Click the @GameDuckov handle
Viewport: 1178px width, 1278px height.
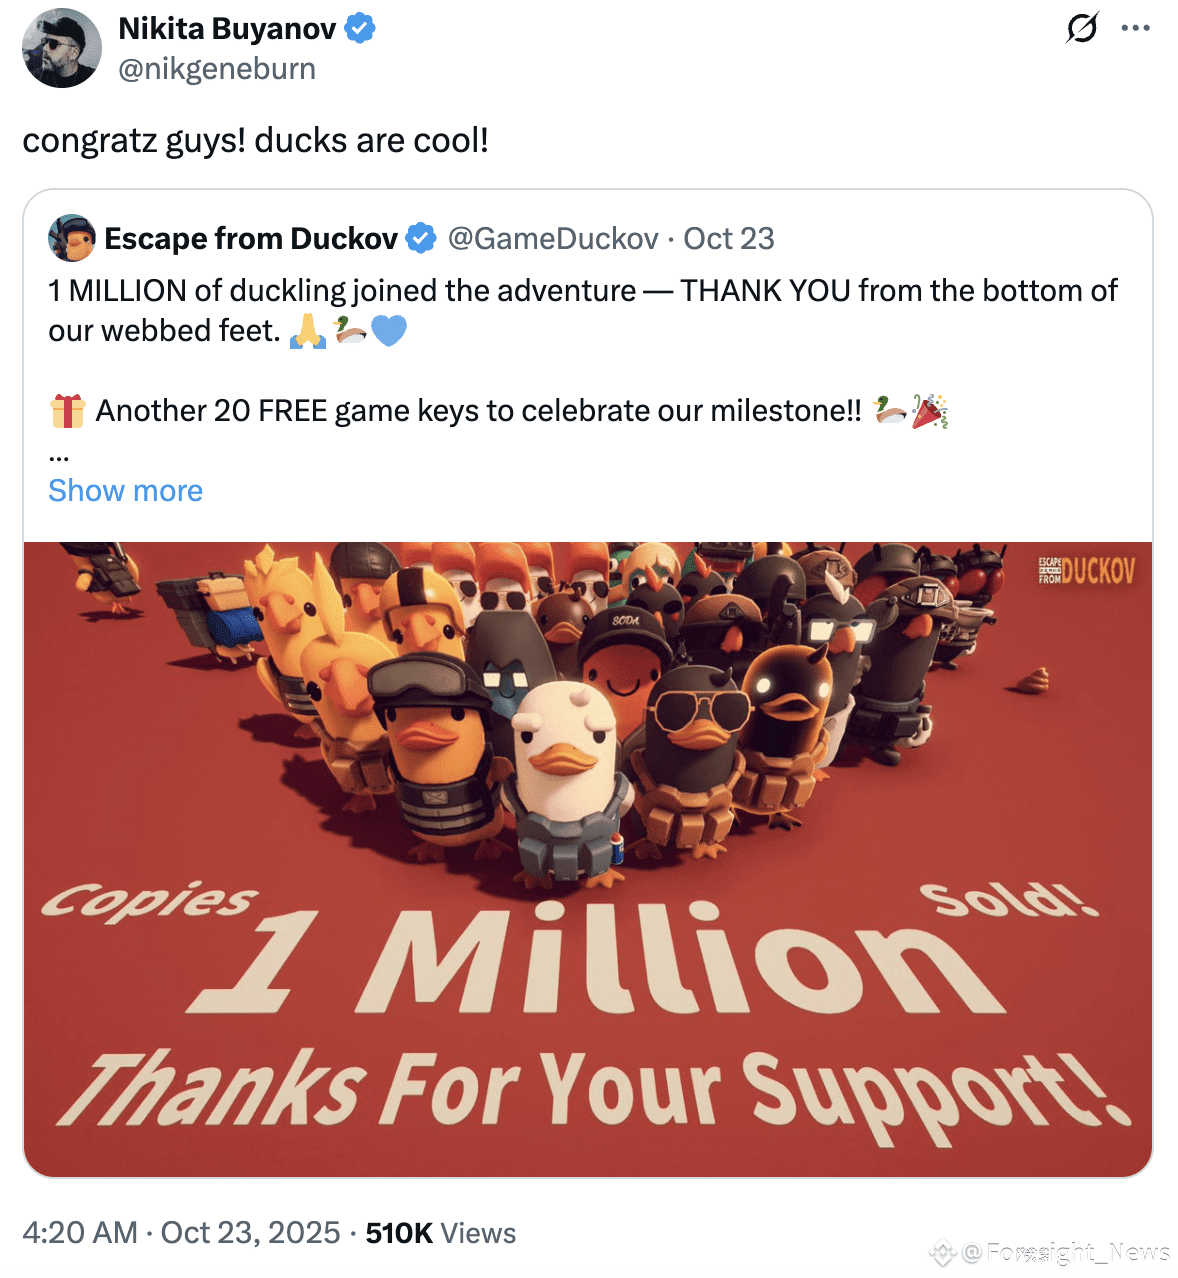pyautogui.click(x=553, y=239)
